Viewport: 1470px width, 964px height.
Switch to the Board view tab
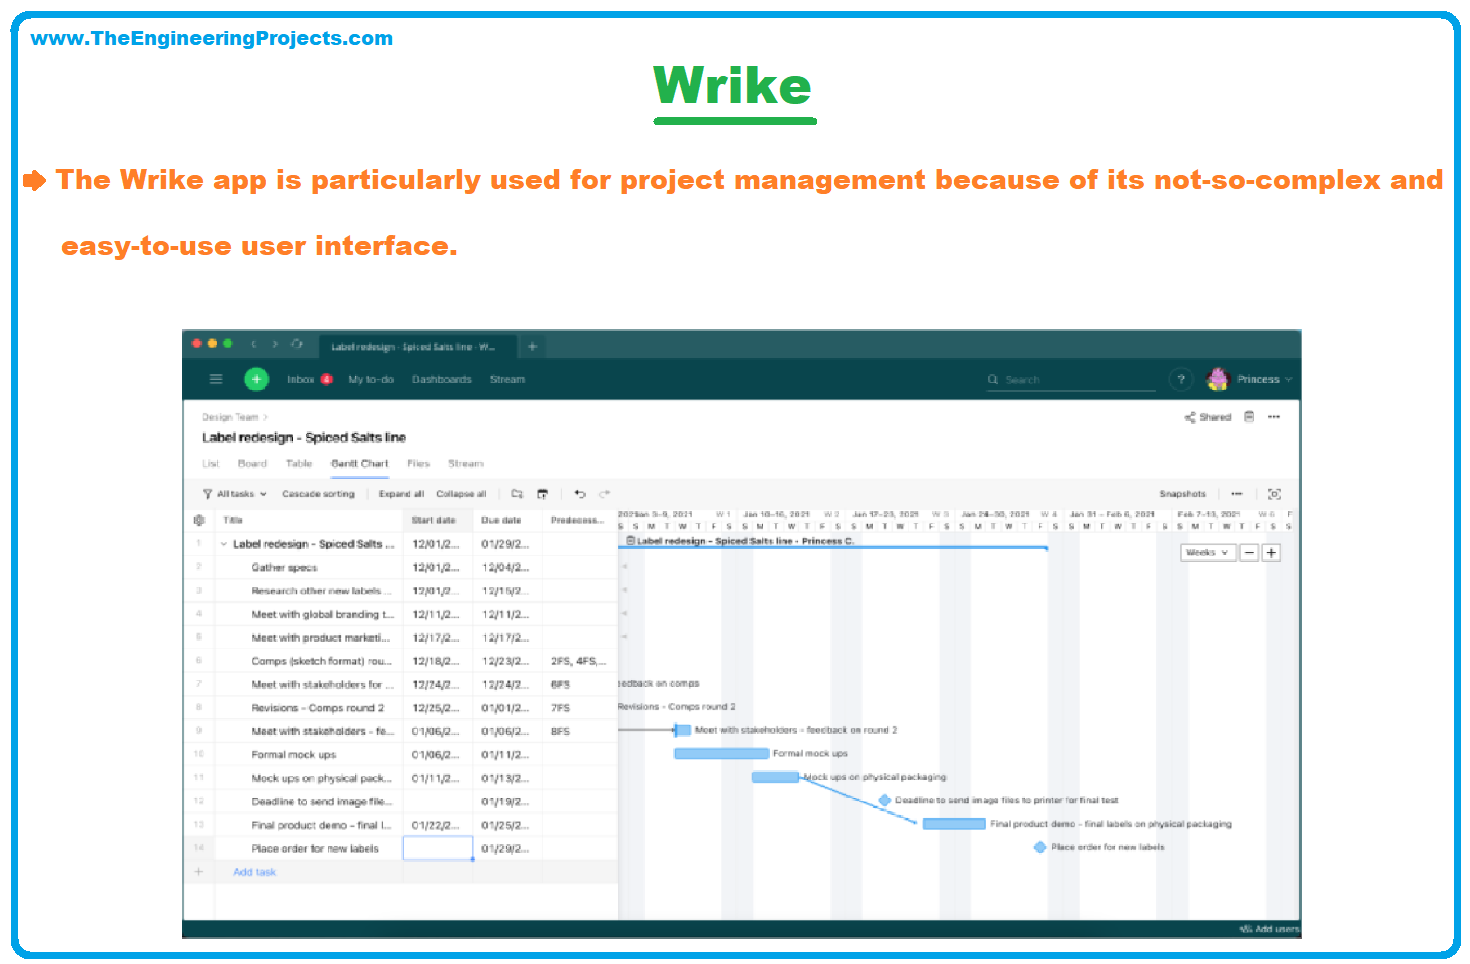(252, 463)
